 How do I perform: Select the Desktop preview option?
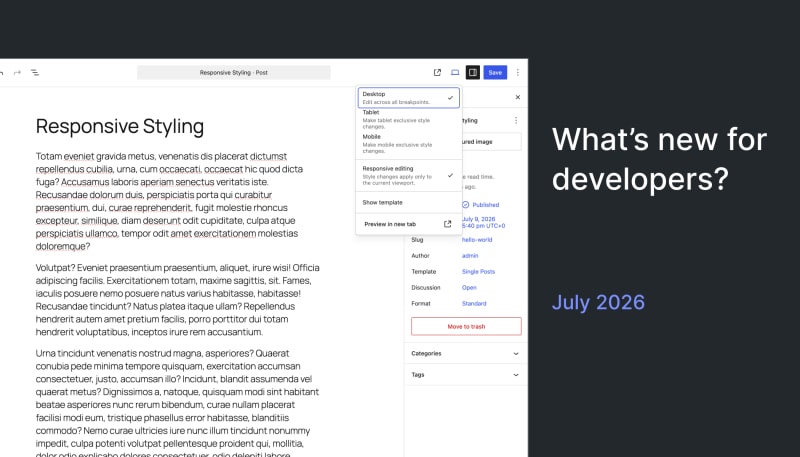(409, 97)
